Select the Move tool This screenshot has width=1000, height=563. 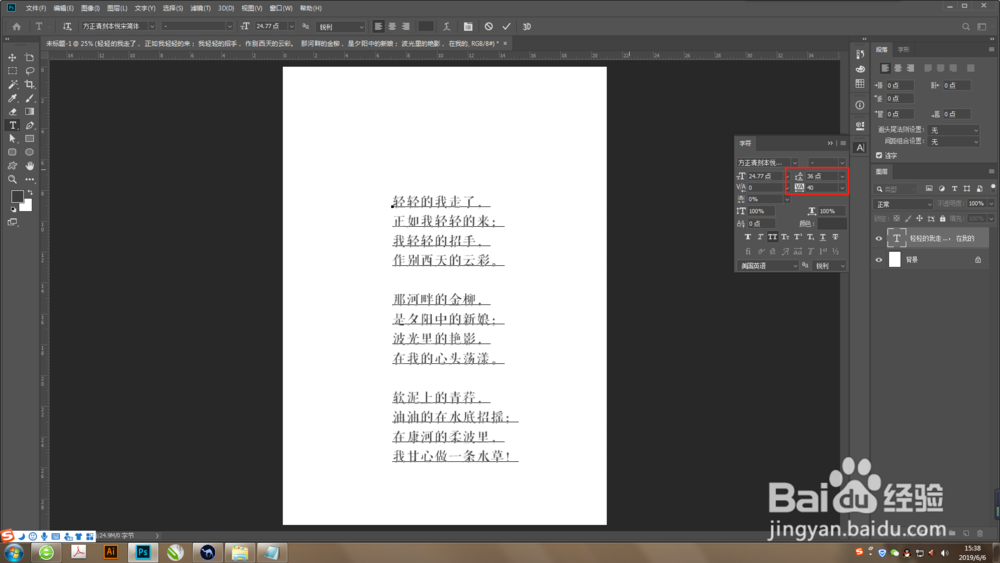tap(12, 57)
